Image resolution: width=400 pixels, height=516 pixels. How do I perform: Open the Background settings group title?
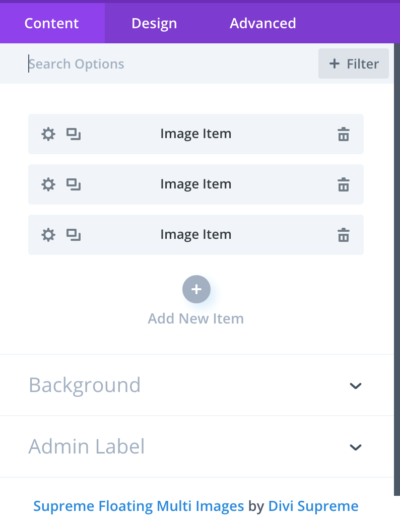point(85,385)
